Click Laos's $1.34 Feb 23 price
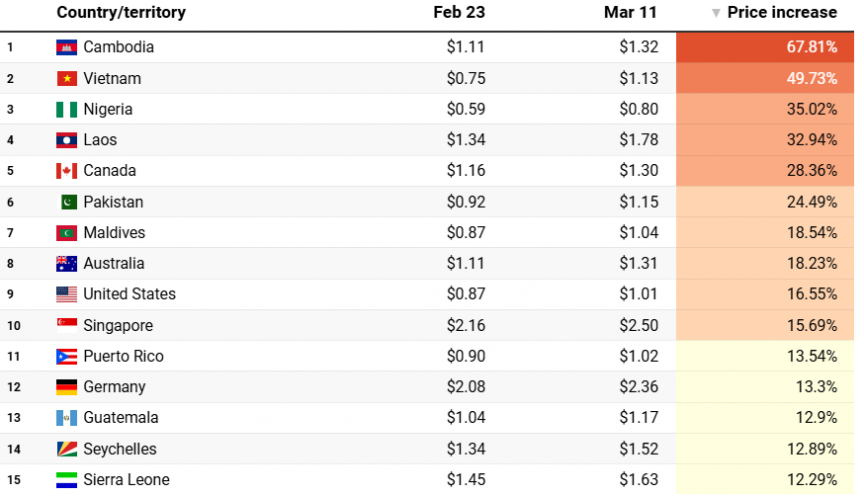Image resolution: width=864 pixels, height=496 pixels. pyautogui.click(x=466, y=140)
